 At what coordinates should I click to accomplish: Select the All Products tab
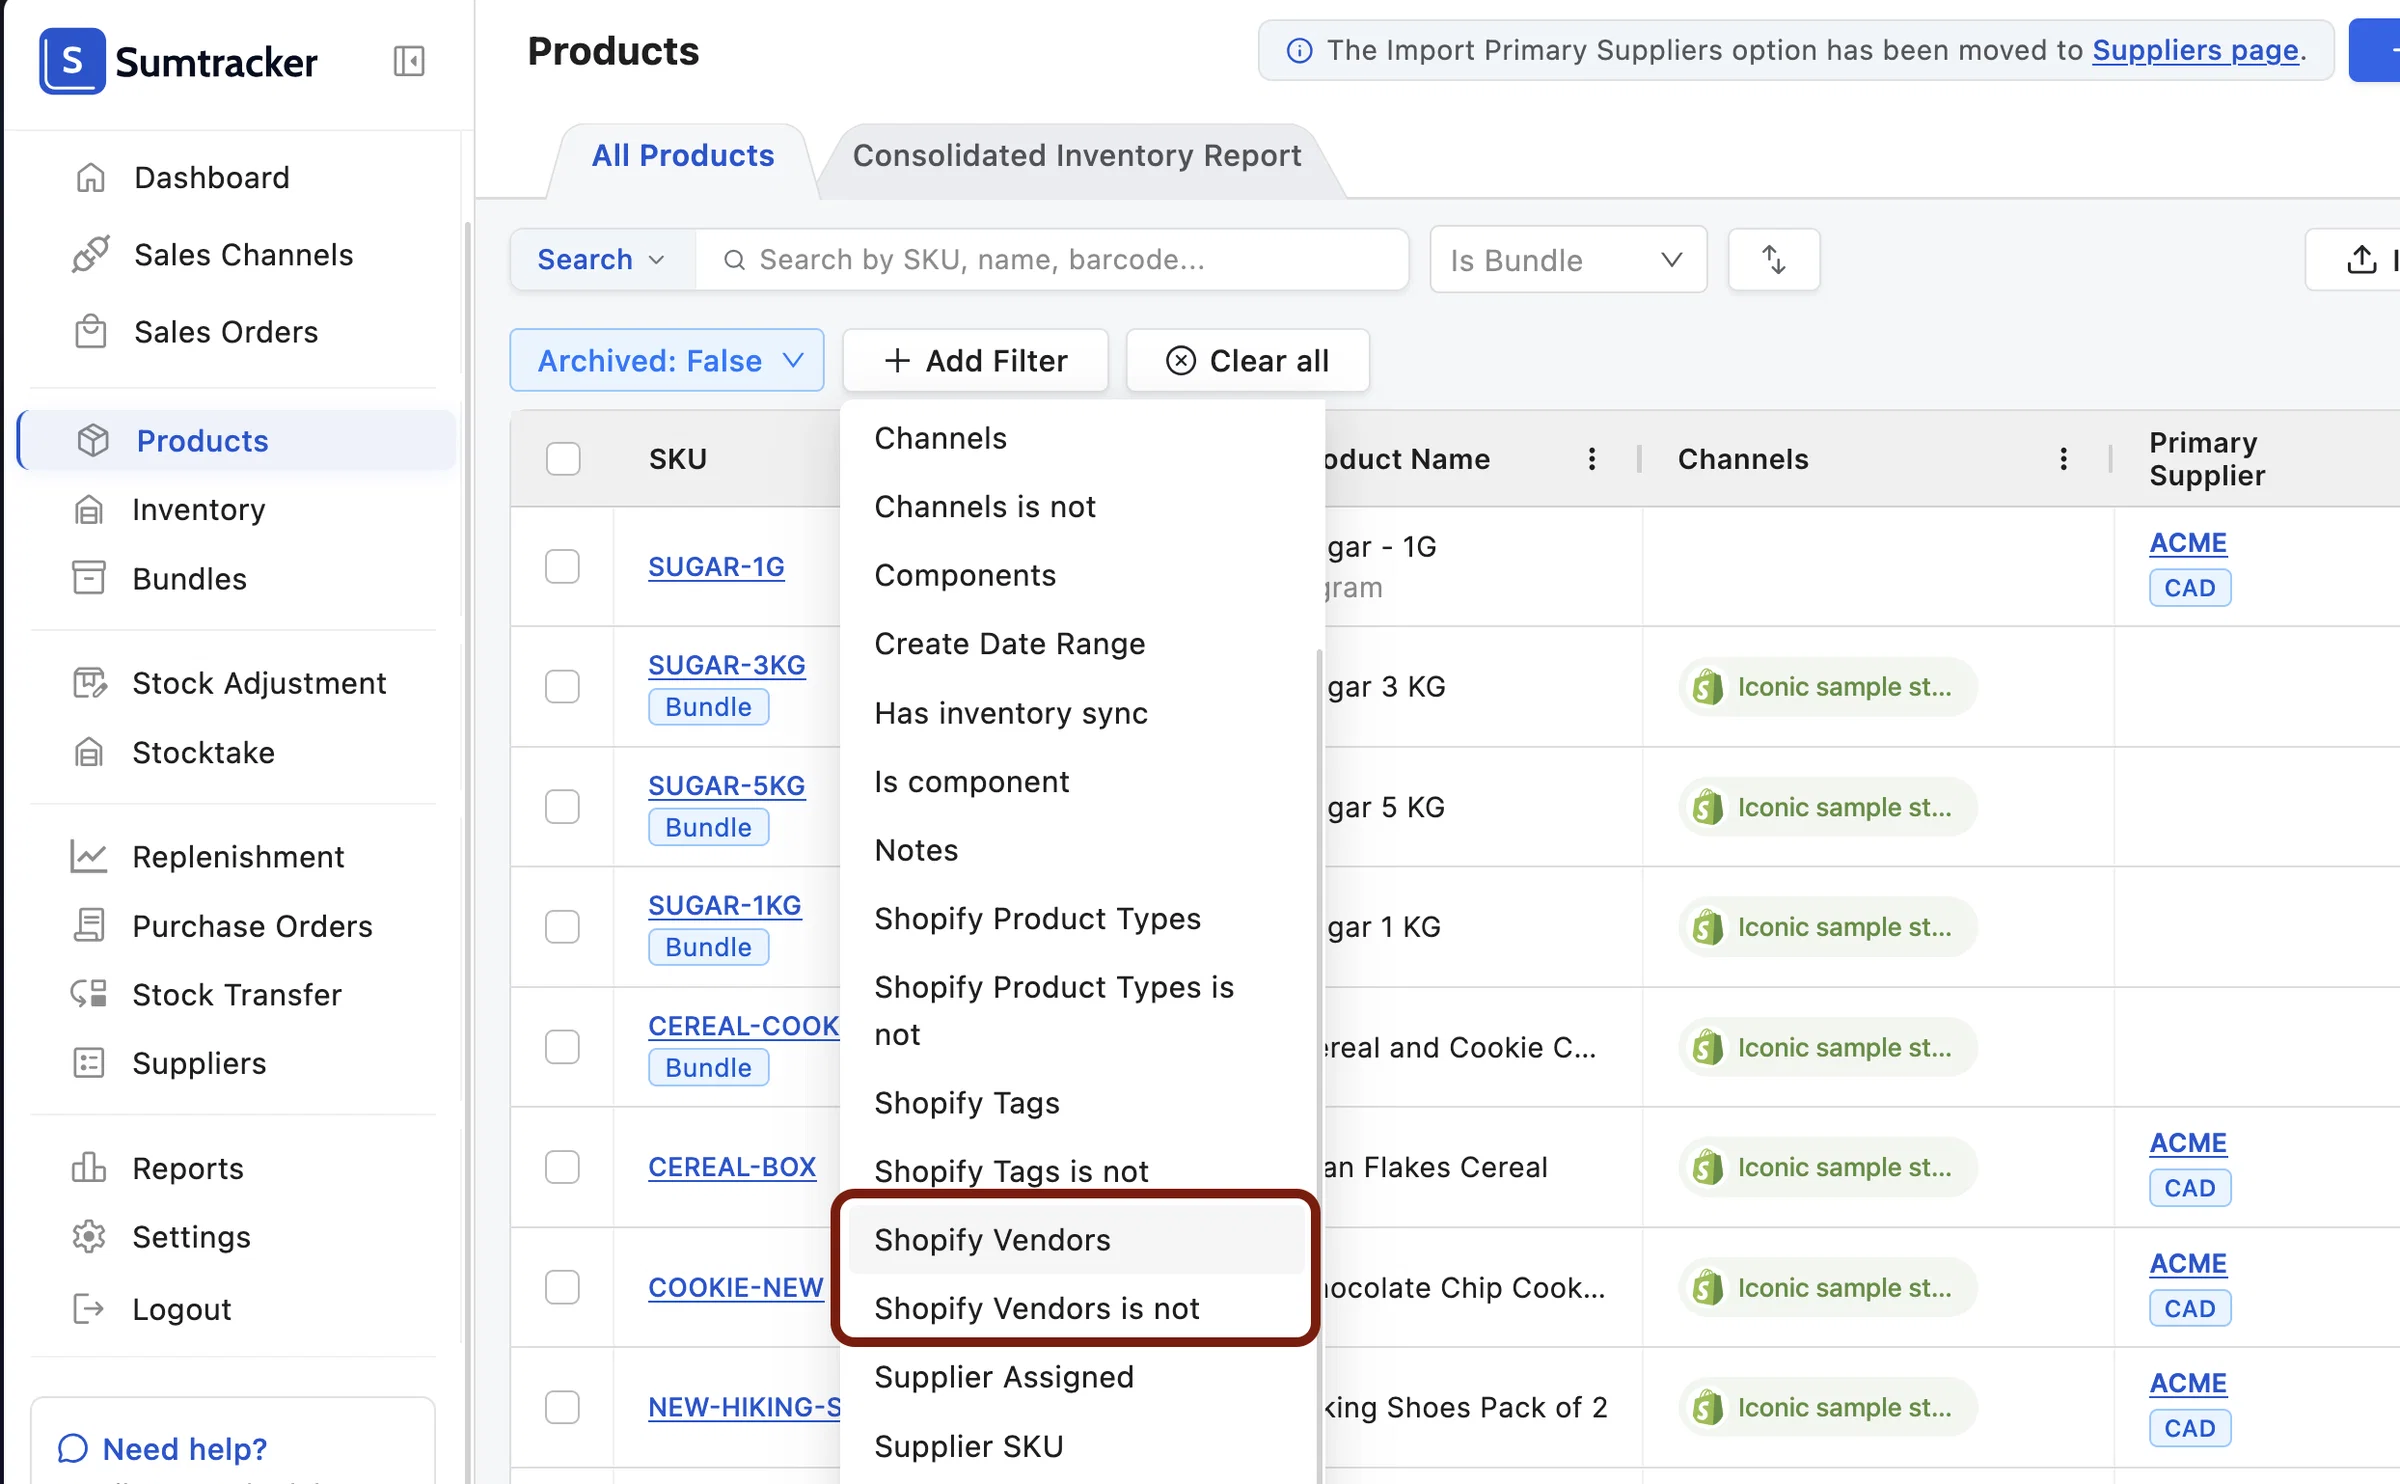[x=683, y=156]
